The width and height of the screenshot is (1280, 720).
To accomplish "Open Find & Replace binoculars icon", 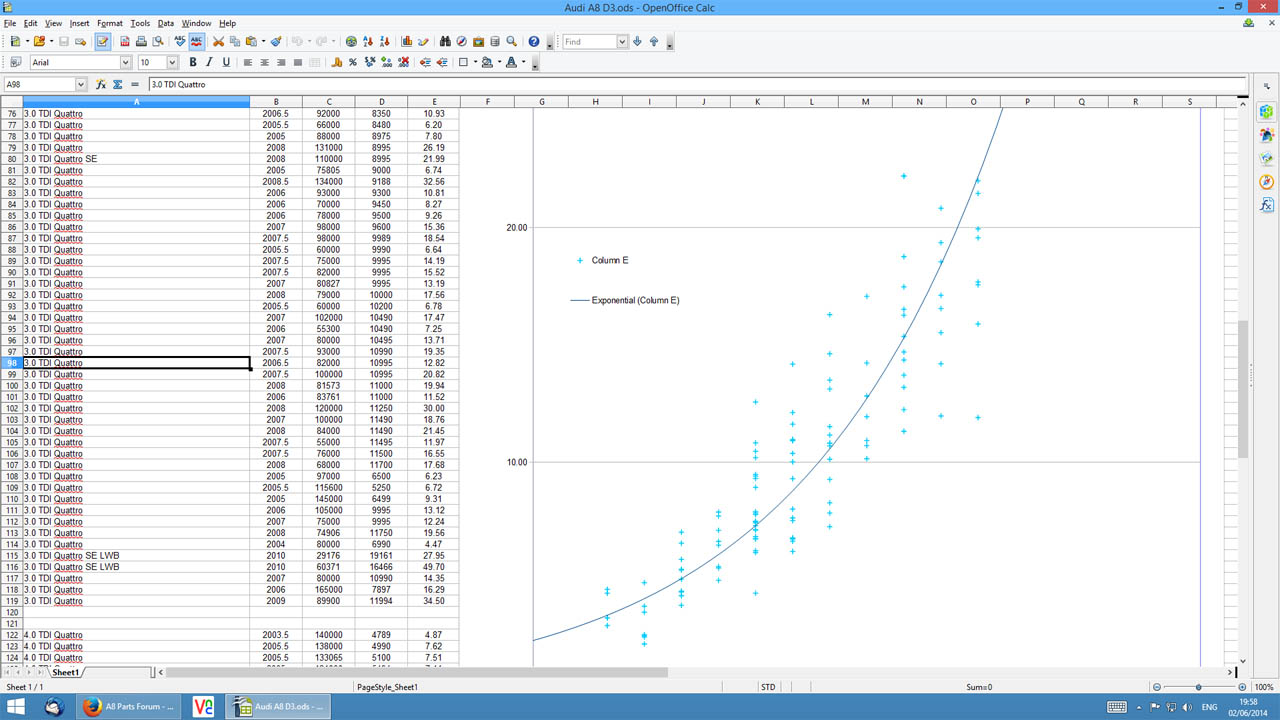I will (445, 42).
